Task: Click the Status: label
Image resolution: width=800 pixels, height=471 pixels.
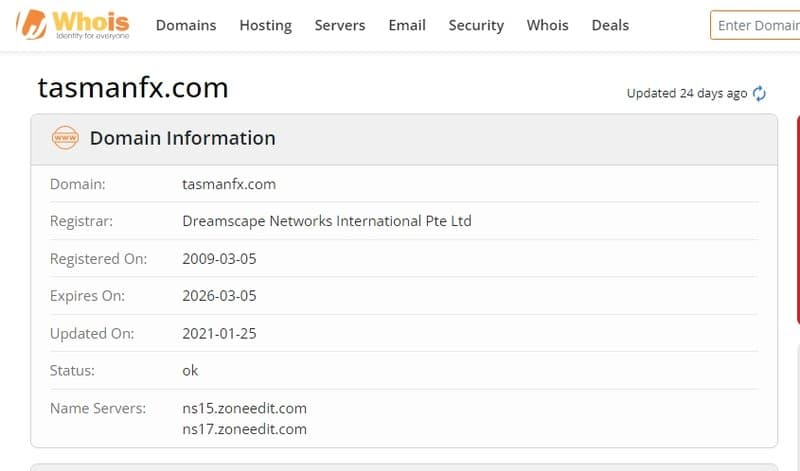Action: [x=72, y=370]
